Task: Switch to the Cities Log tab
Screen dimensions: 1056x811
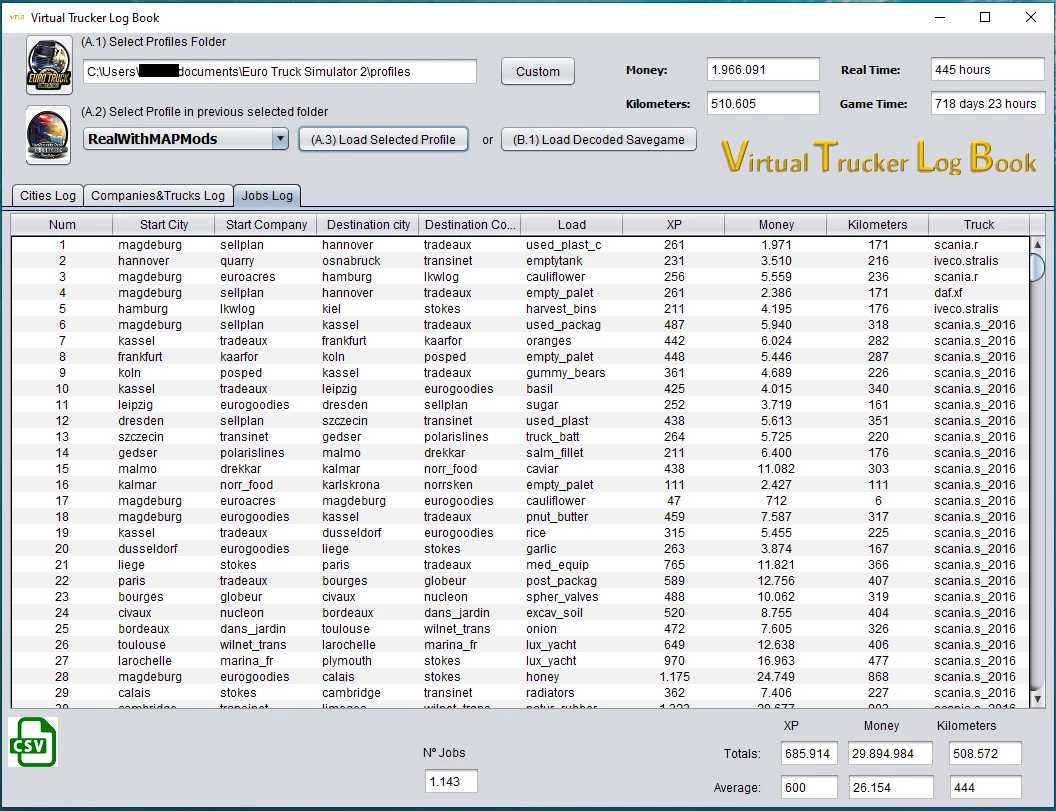Action: pos(47,196)
